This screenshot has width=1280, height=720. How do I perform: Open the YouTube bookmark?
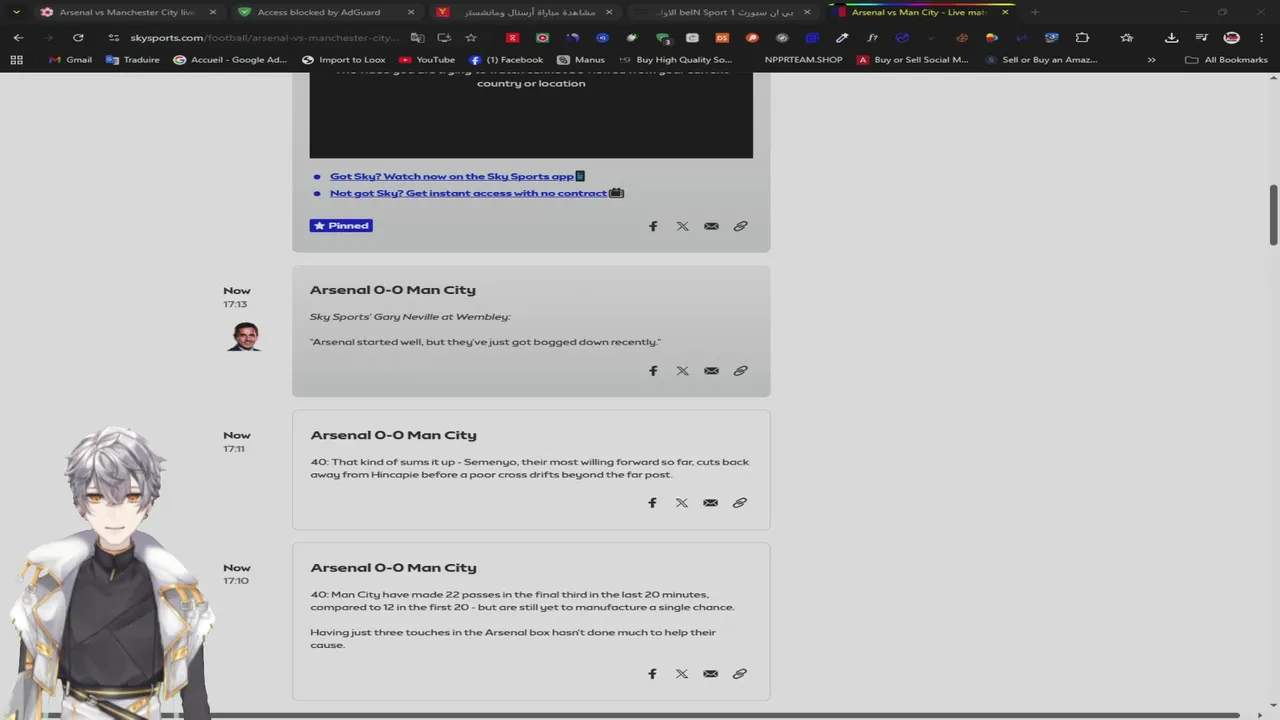tap(427, 60)
